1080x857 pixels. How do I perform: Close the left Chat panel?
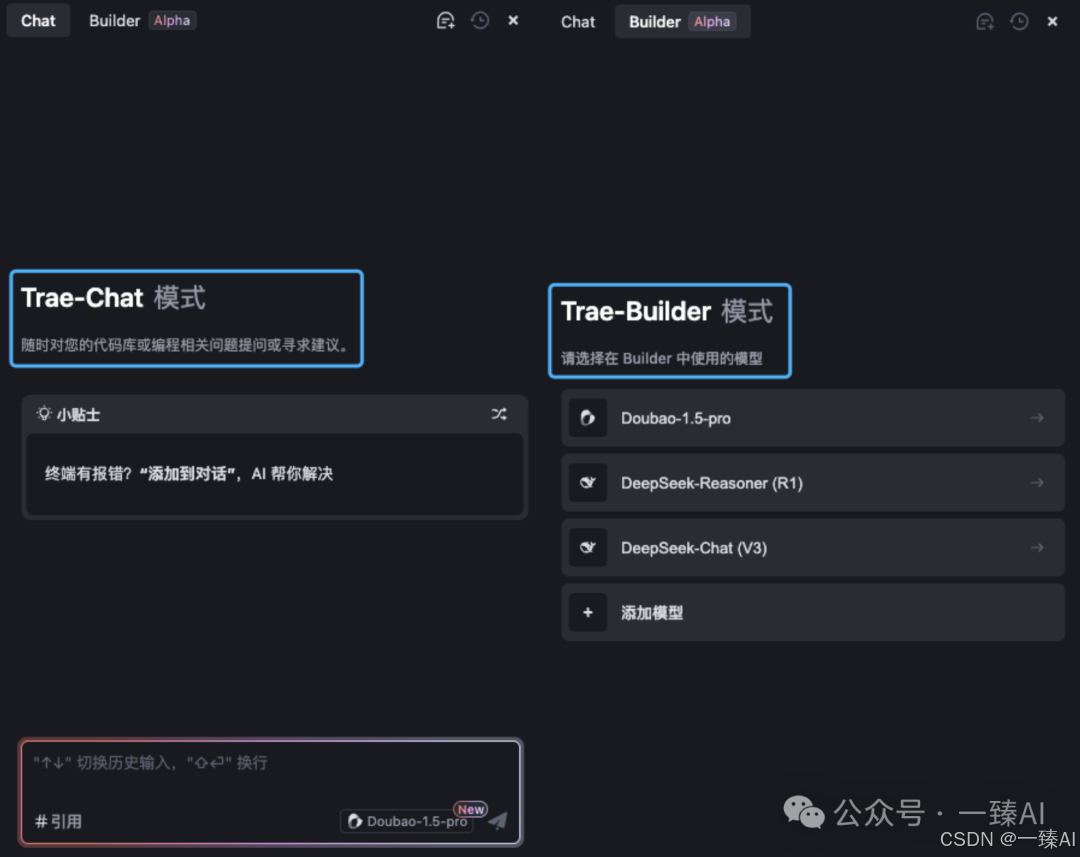[513, 21]
